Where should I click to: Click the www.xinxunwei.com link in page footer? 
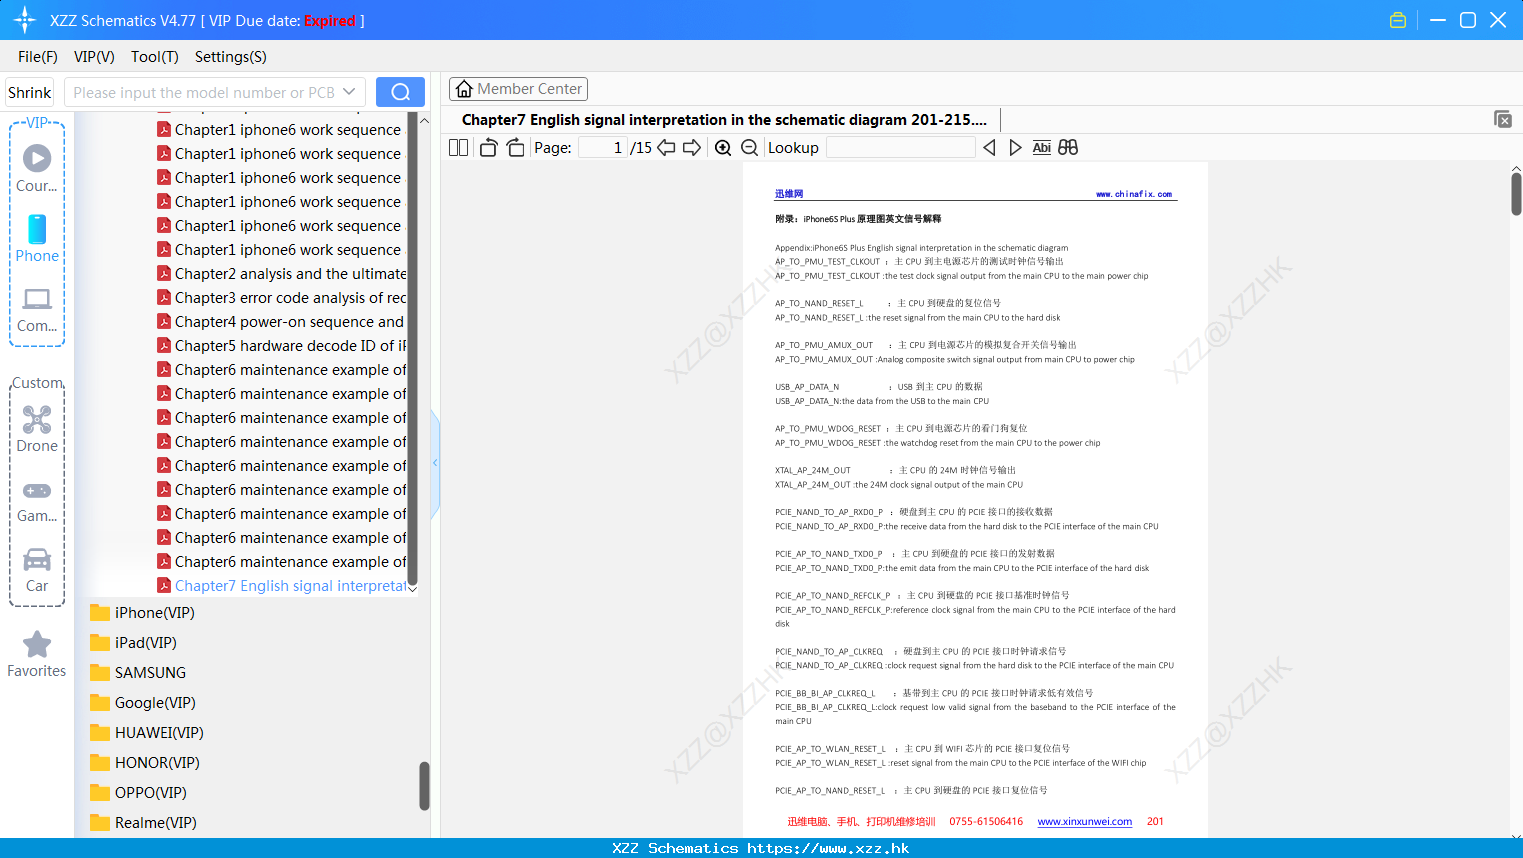coord(1084,822)
